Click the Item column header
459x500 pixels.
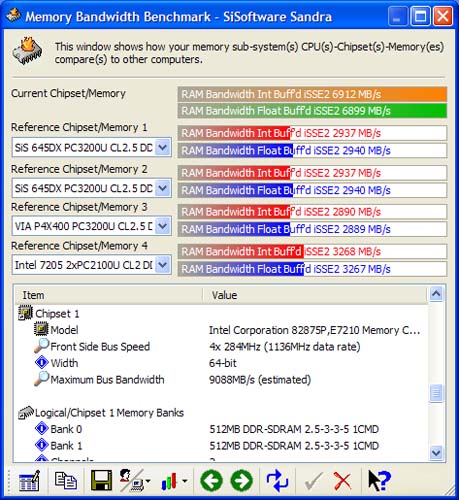point(109,295)
